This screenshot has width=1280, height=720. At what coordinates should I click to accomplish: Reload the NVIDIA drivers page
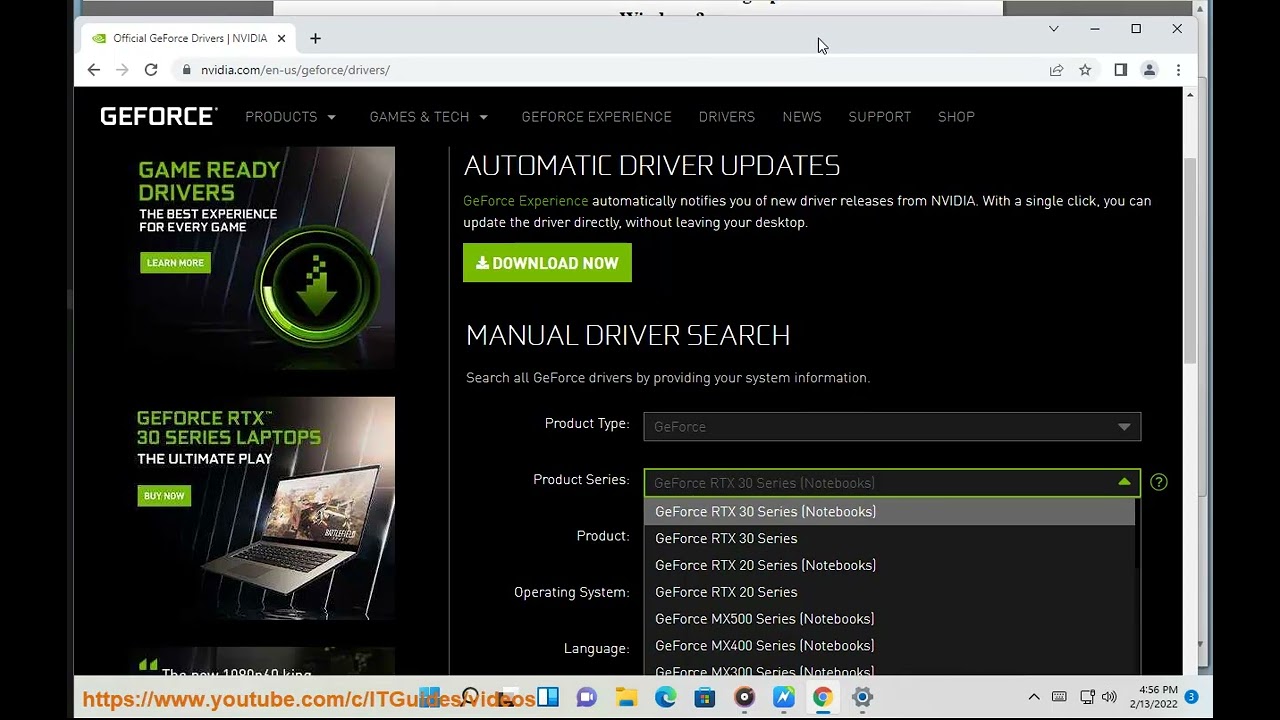(x=151, y=70)
